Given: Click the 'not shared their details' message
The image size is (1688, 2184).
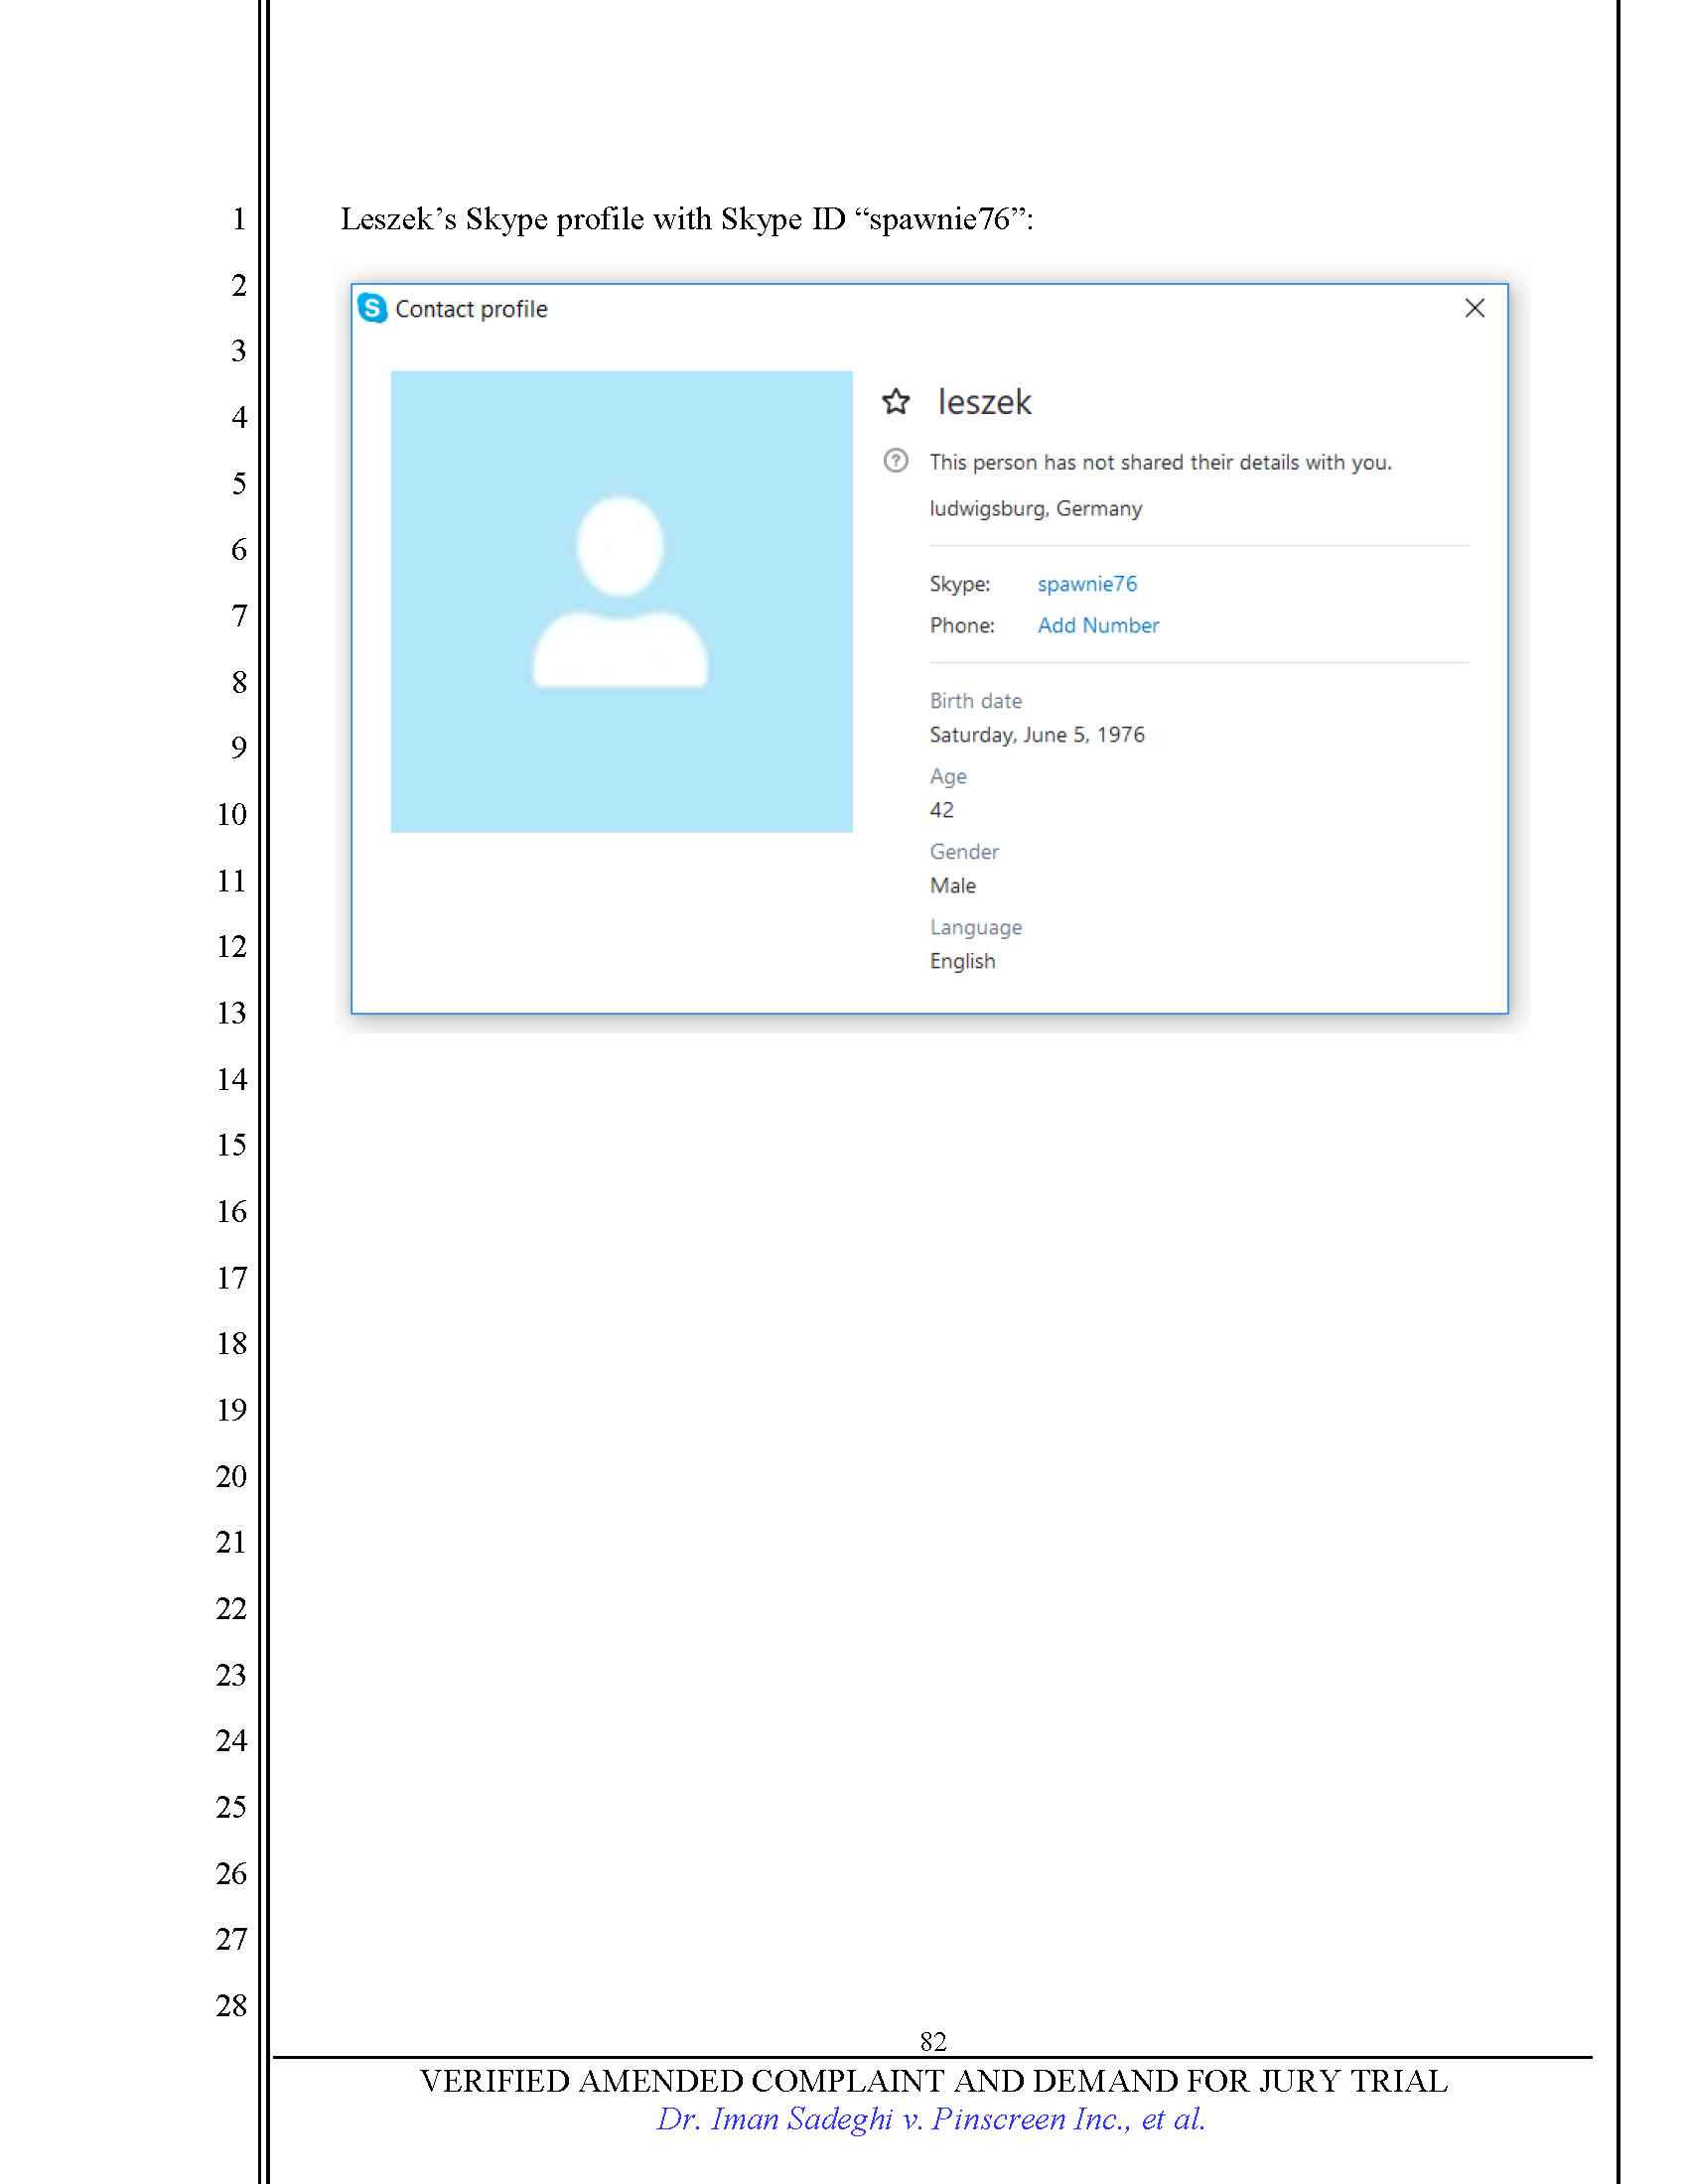Looking at the screenshot, I should (x=1159, y=463).
